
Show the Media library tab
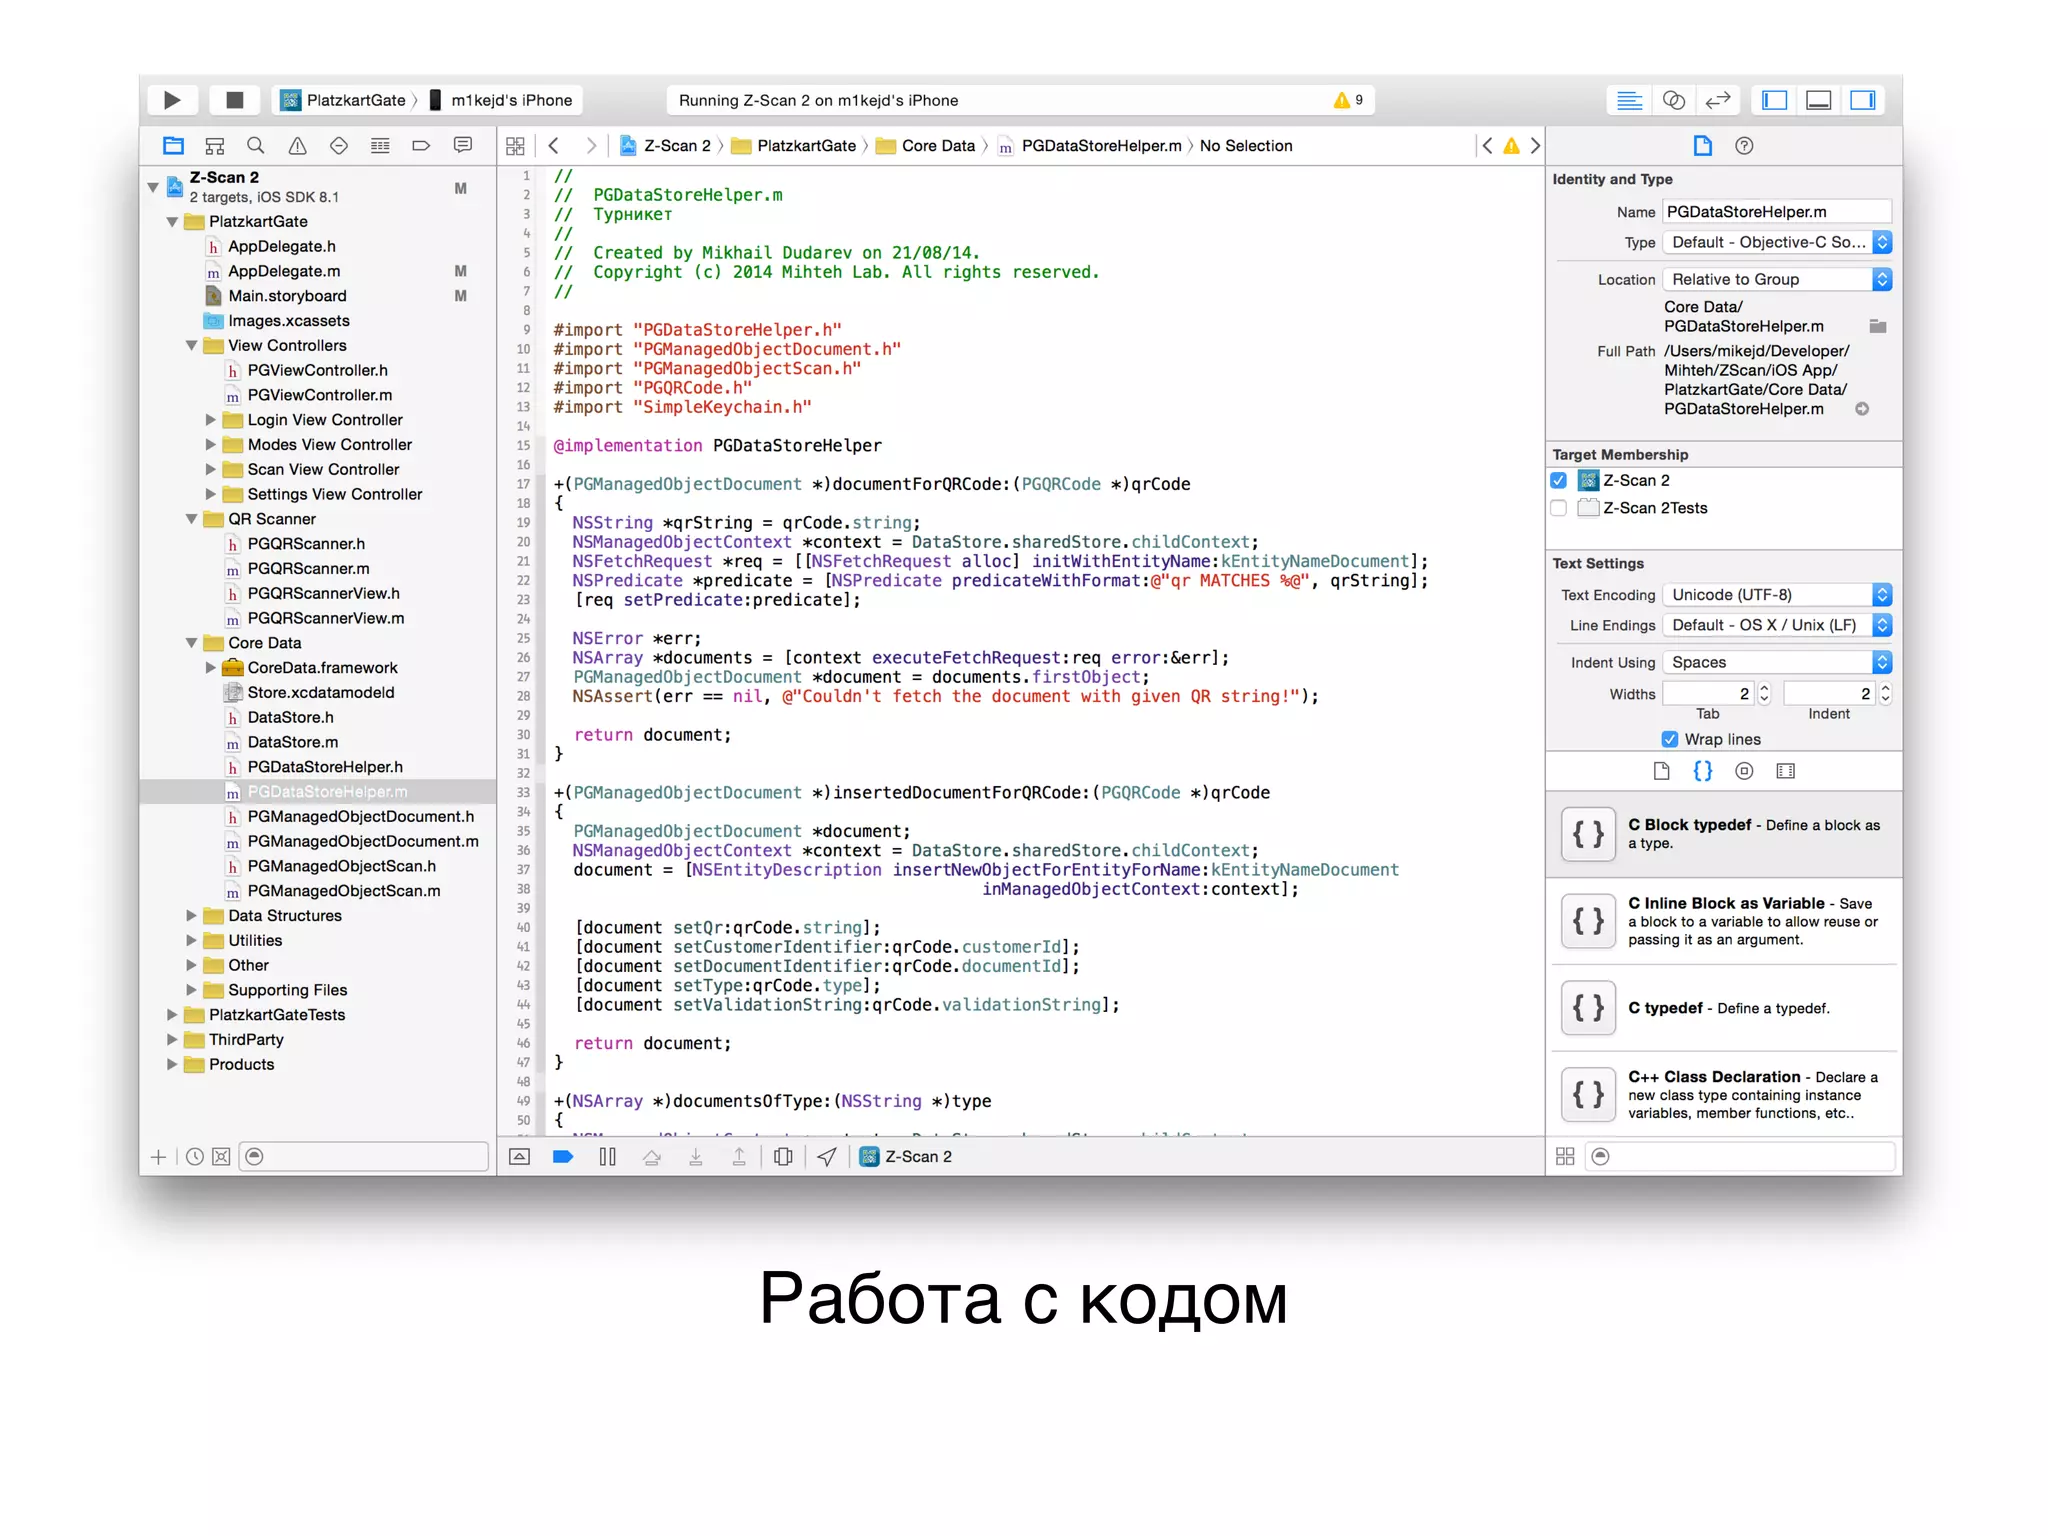pyautogui.click(x=1786, y=771)
